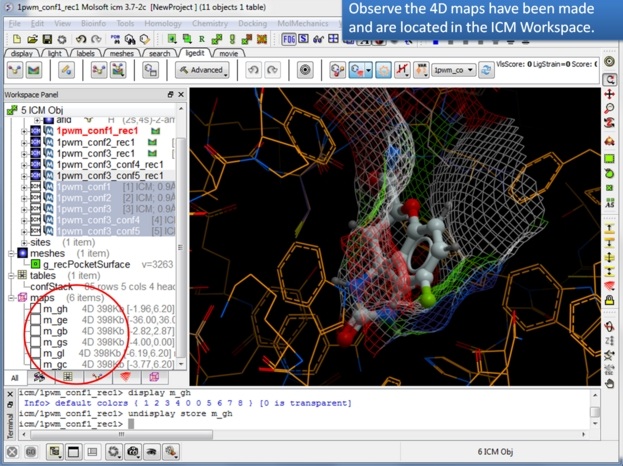Click the Open file folder icon

32,37
